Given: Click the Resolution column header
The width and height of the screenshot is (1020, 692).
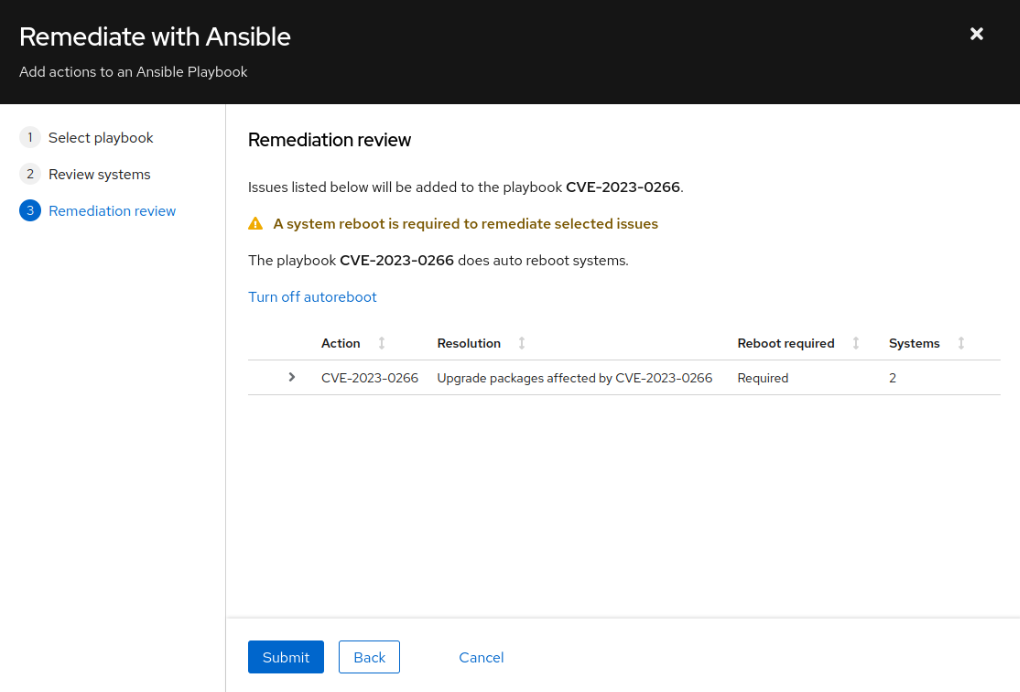Looking at the screenshot, I should [x=468, y=343].
